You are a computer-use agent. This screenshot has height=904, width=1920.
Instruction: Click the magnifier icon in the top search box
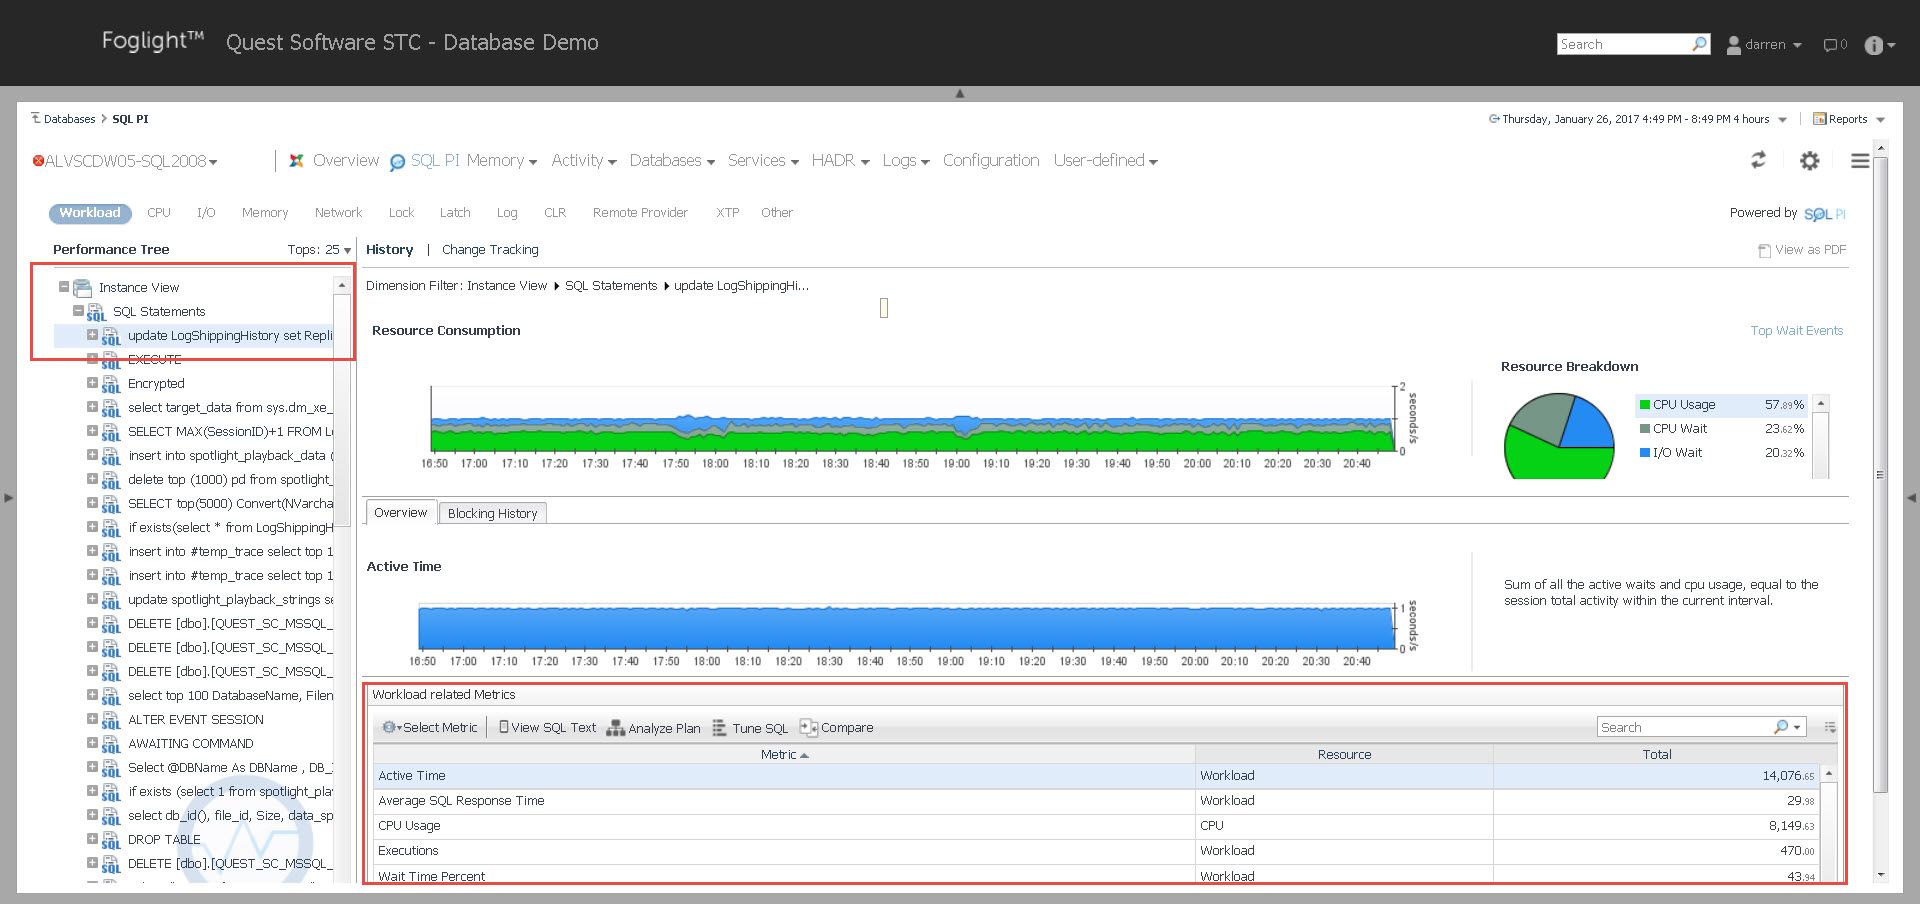tap(1699, 44)
